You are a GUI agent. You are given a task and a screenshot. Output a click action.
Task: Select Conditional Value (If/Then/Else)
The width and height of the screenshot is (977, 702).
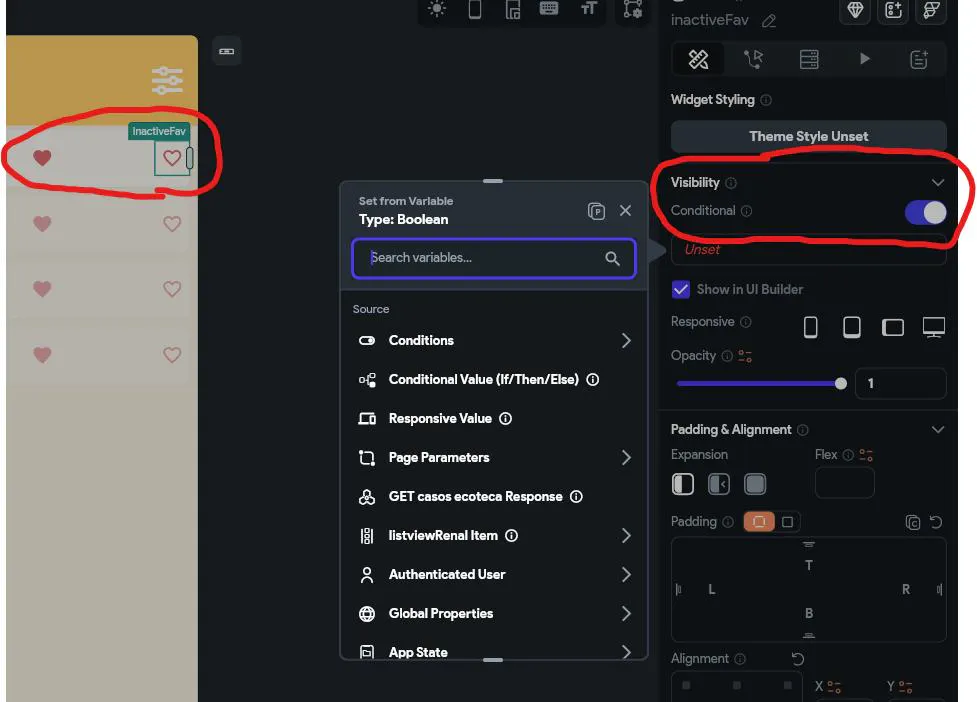pyautogui.click(x=493, y=379)
